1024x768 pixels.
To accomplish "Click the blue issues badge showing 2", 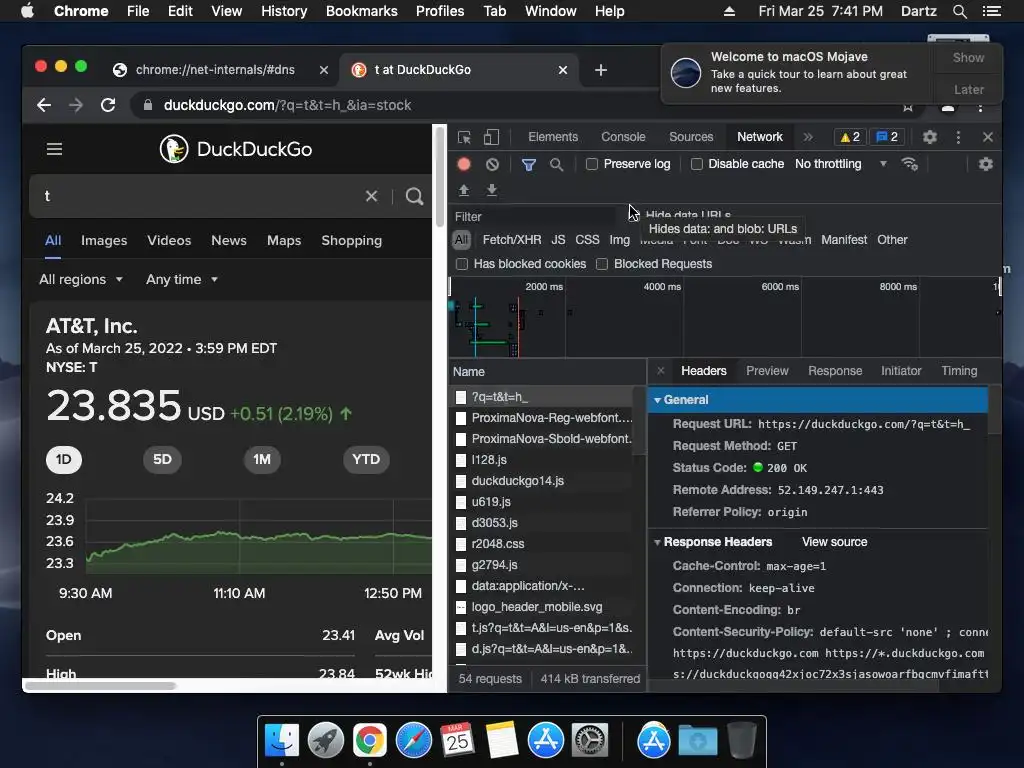I will 887,137.
